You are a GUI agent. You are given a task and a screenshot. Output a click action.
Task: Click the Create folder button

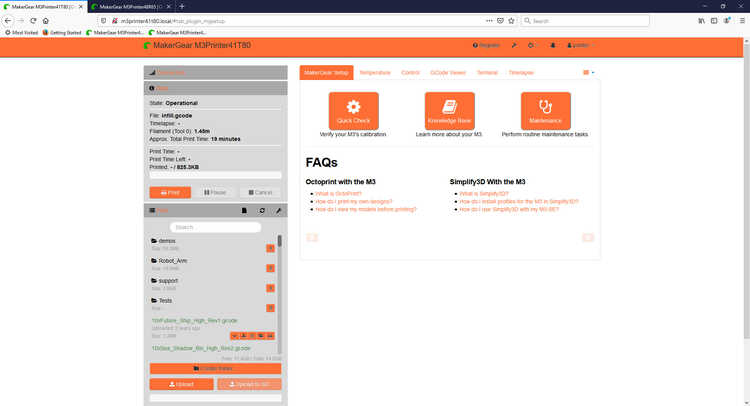tap(216, 369)
